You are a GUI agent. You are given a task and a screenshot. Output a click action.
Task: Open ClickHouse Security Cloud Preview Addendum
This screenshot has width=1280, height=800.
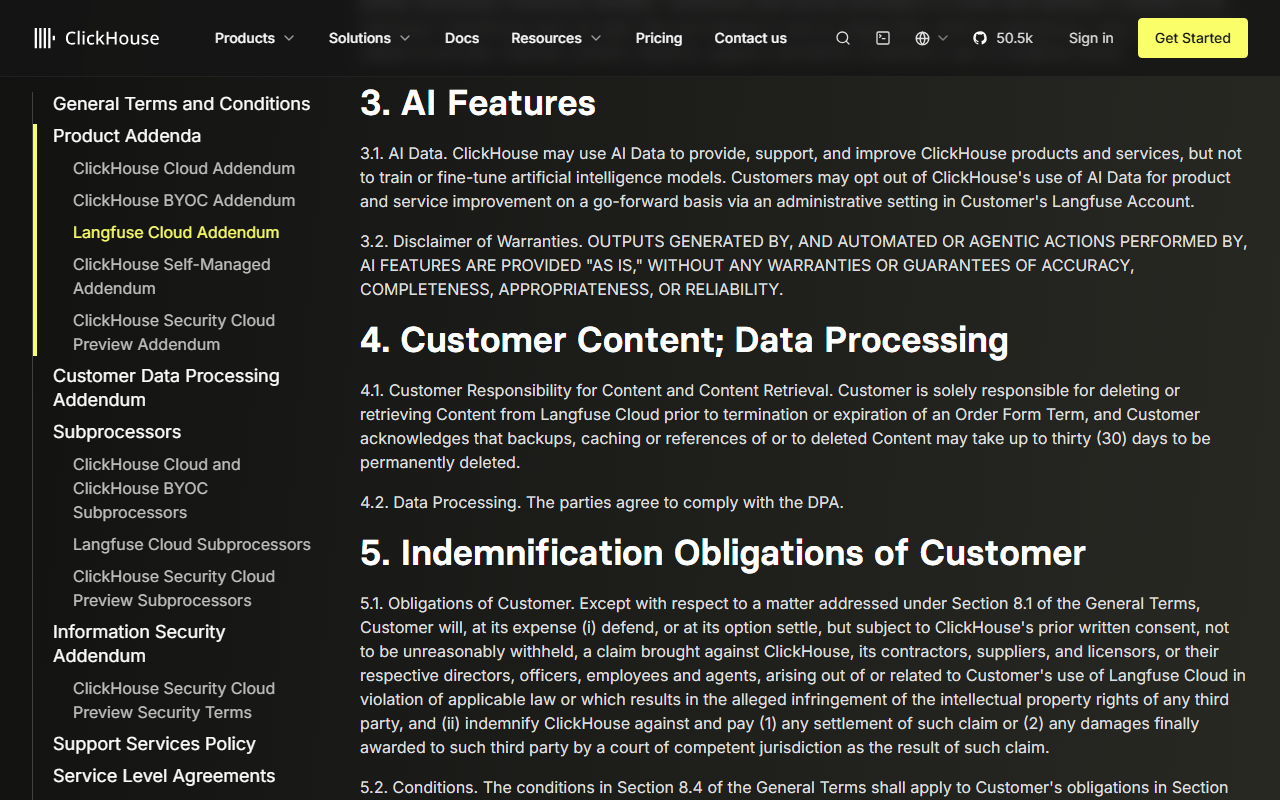point(174,332)
